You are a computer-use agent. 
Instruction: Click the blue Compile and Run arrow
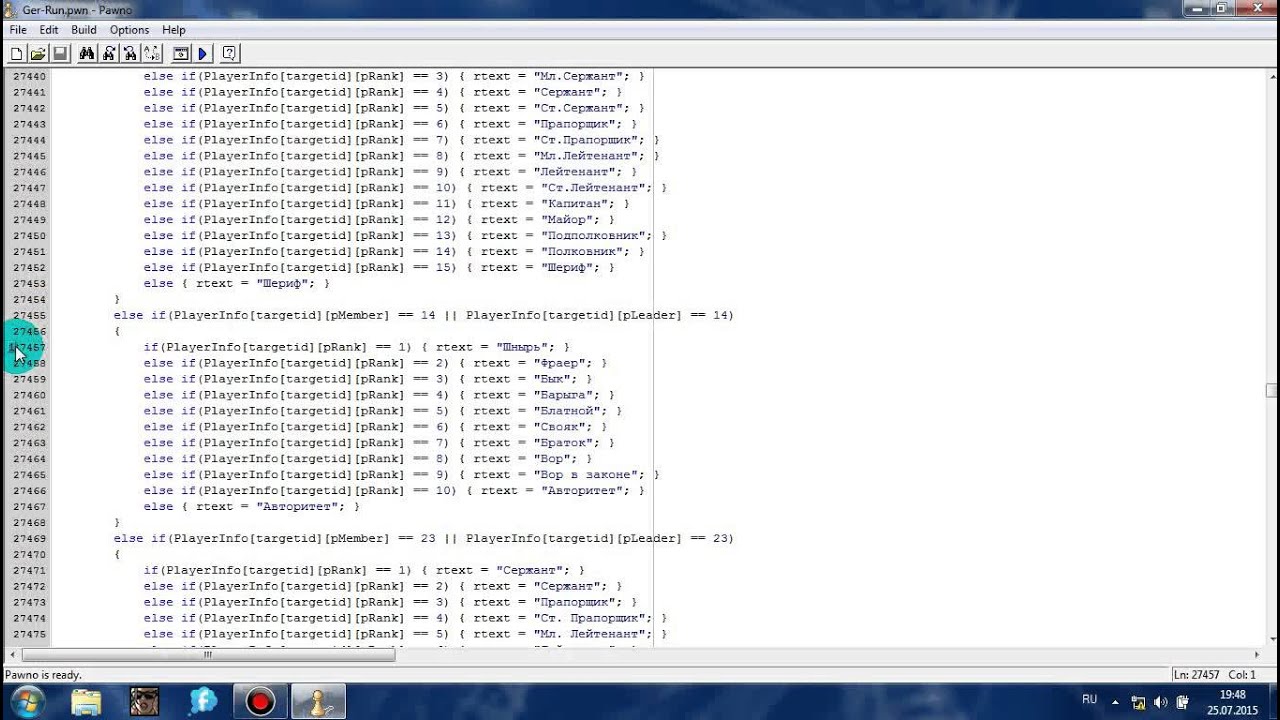click(203, 54)
